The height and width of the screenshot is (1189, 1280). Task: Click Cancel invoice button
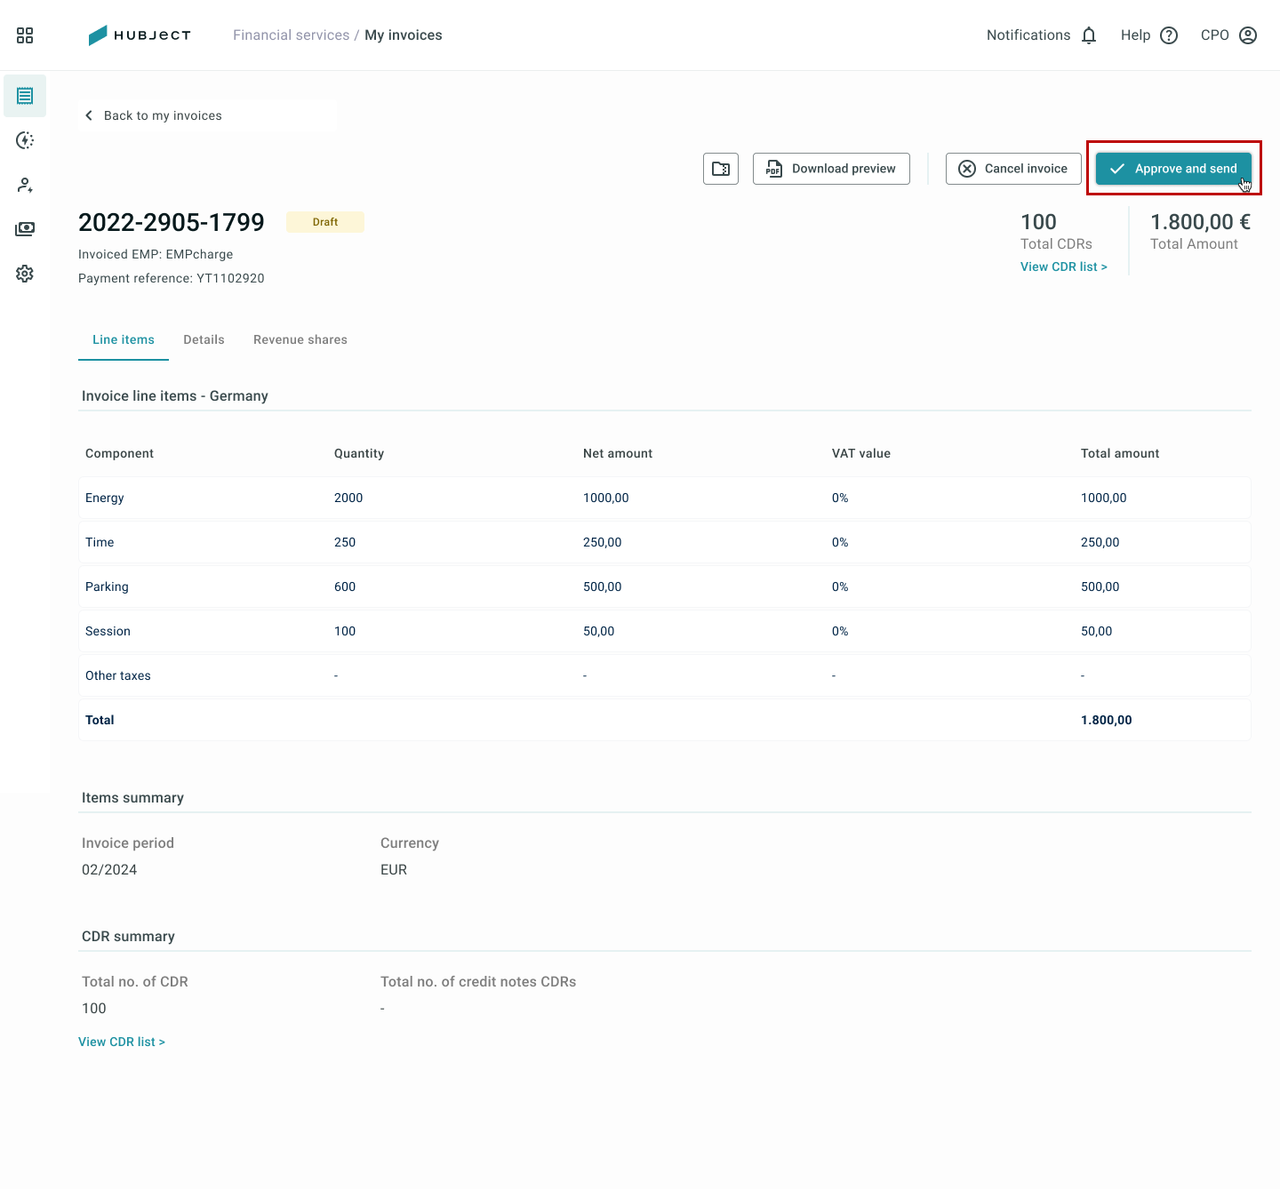click(x=1013, y=169)
